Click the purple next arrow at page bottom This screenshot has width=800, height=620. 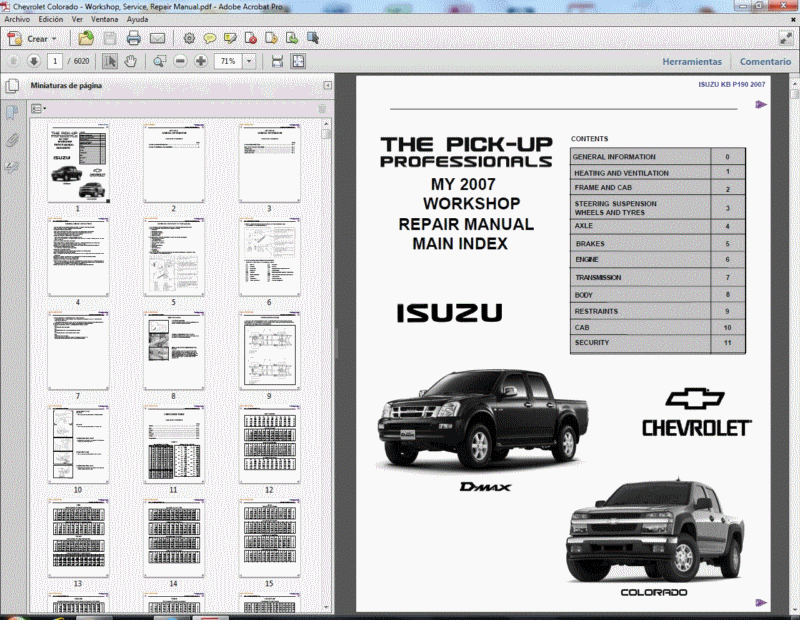pos(761,603)
